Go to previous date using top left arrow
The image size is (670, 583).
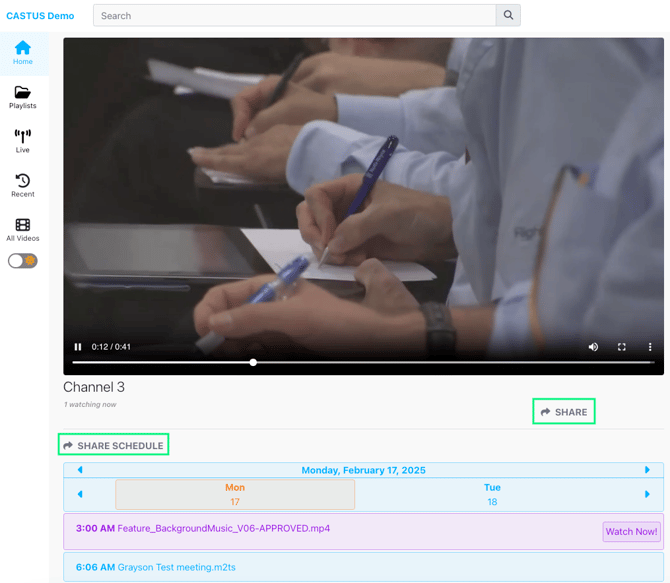click(x=80, y=470)
